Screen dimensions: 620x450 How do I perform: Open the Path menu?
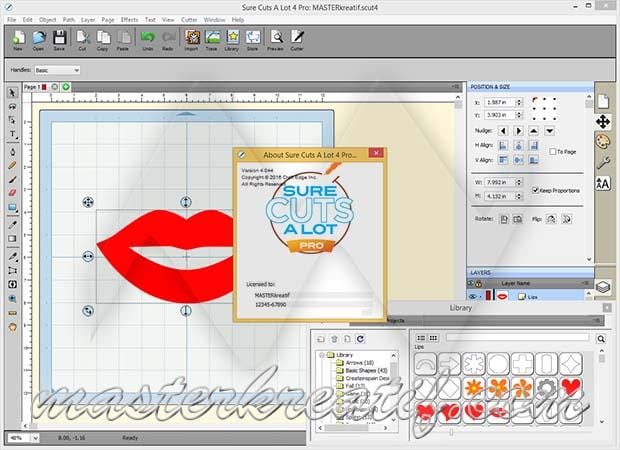pyautogui.click(x=68, y=19)
